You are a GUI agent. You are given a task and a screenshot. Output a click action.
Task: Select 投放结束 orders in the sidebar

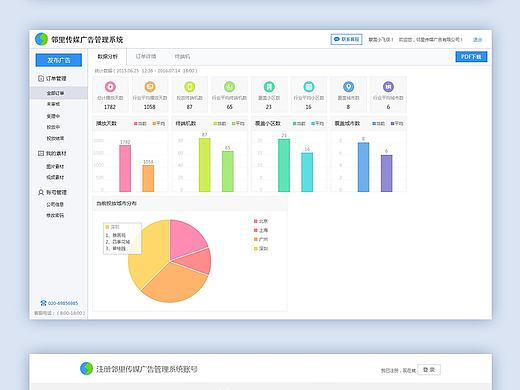pyautogui.click(x=55, y=138)
